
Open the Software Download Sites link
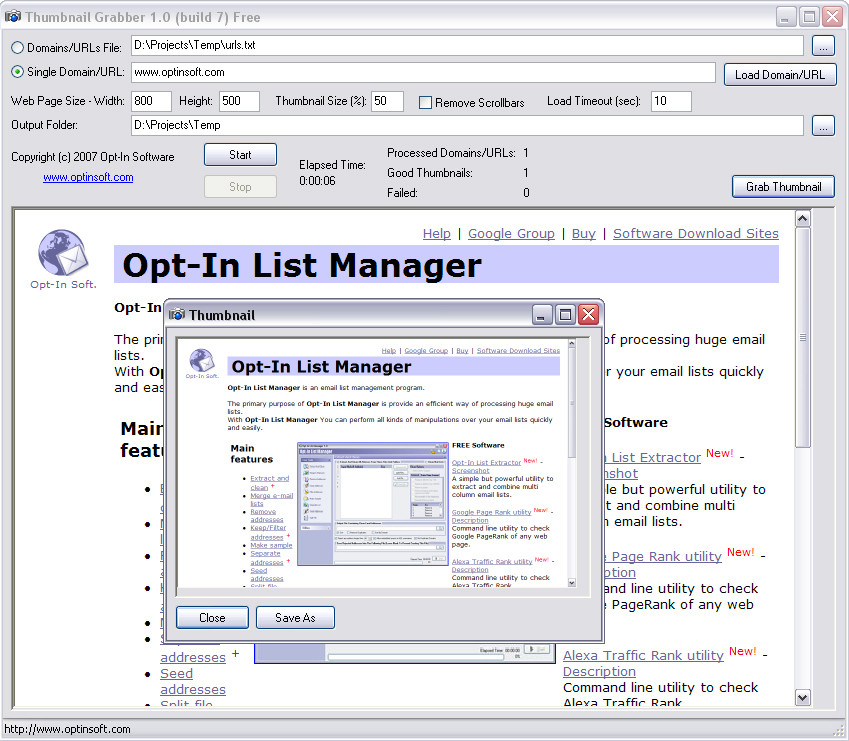[696, 233]
